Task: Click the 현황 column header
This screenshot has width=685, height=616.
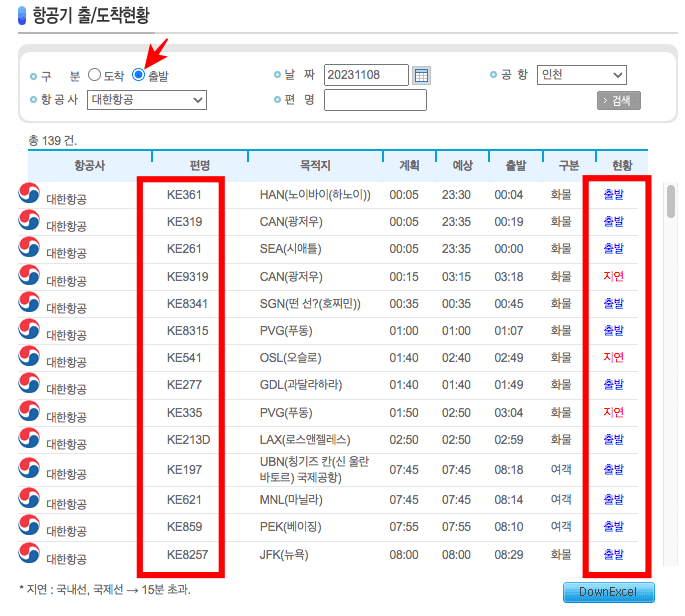Action: click(622, 166)
